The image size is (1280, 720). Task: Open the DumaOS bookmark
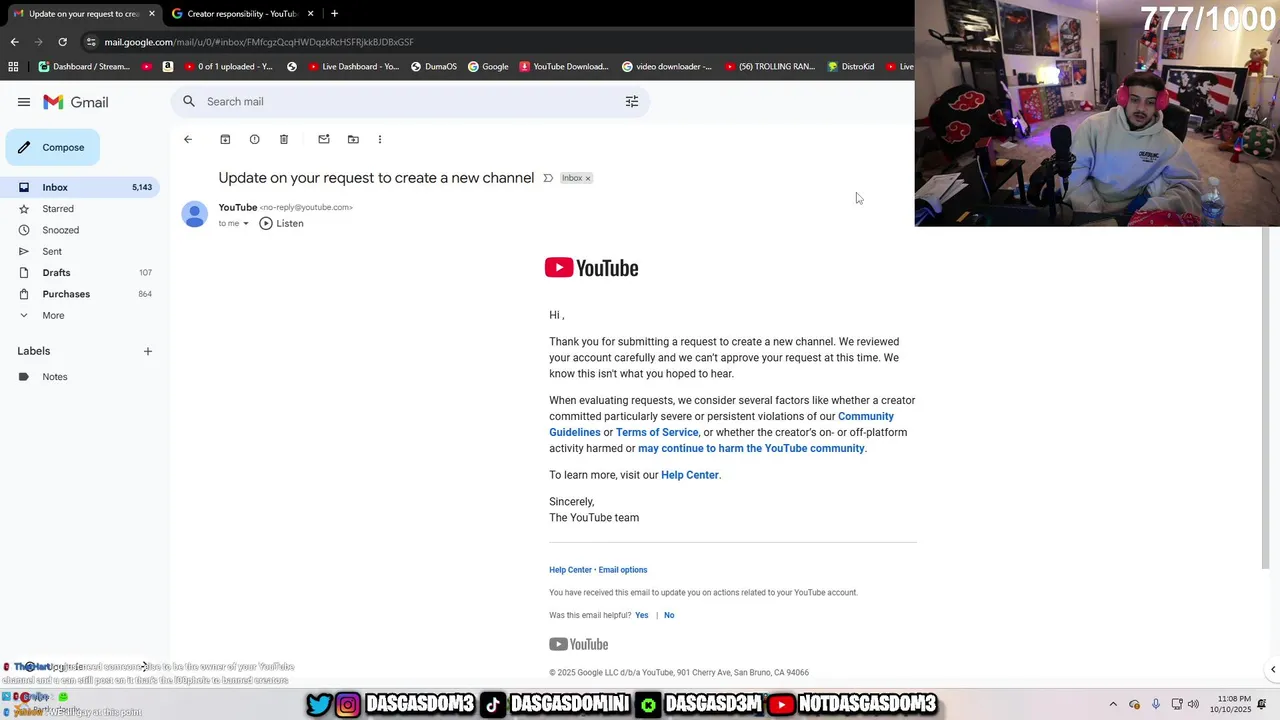pyautogui.click(x=434, y=67)
